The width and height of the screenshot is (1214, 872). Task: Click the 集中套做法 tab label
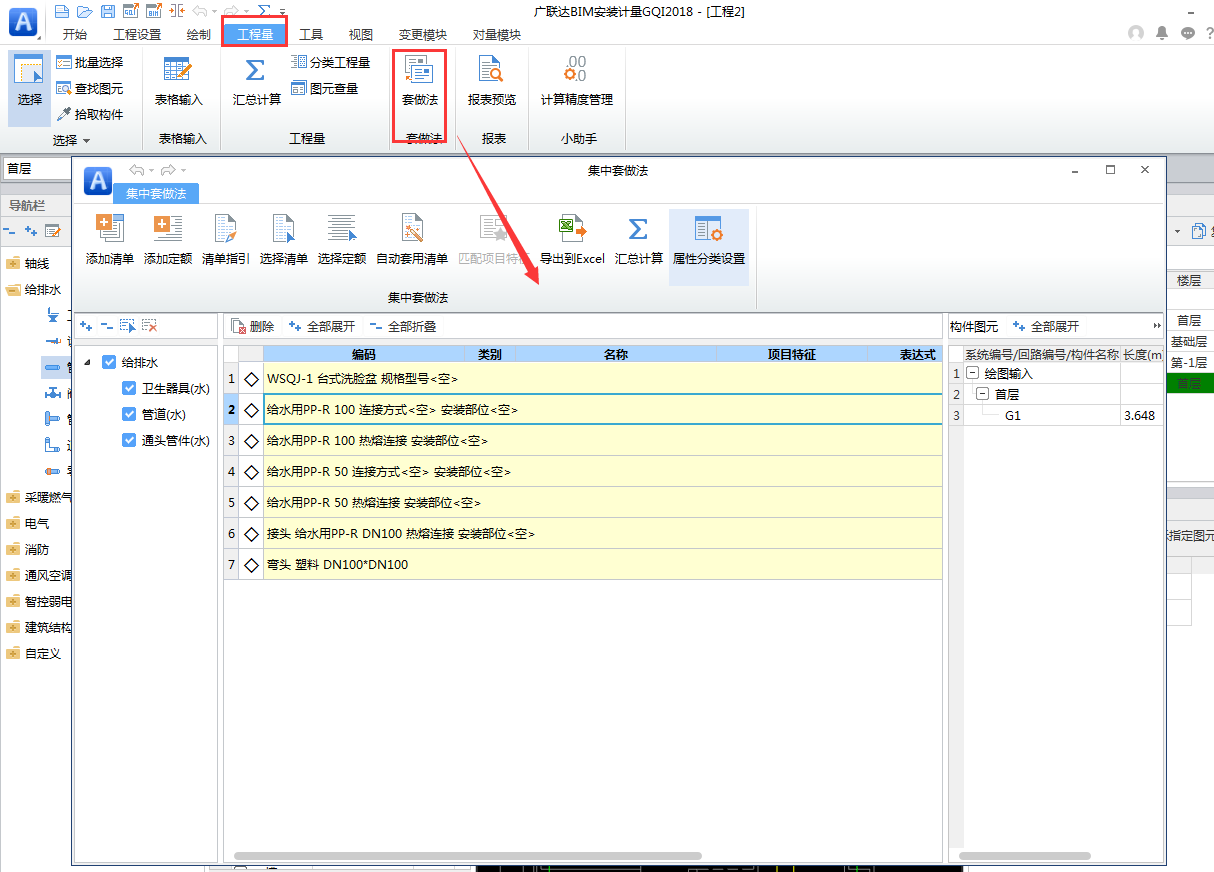[x=156, y=194]
